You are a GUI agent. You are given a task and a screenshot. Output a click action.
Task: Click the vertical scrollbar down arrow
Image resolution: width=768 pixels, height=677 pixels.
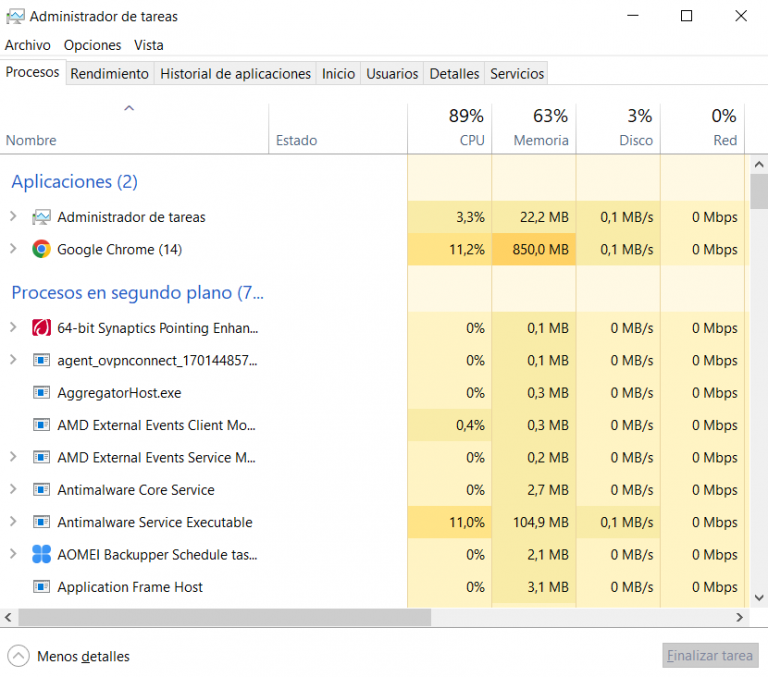tap(758, 601)
